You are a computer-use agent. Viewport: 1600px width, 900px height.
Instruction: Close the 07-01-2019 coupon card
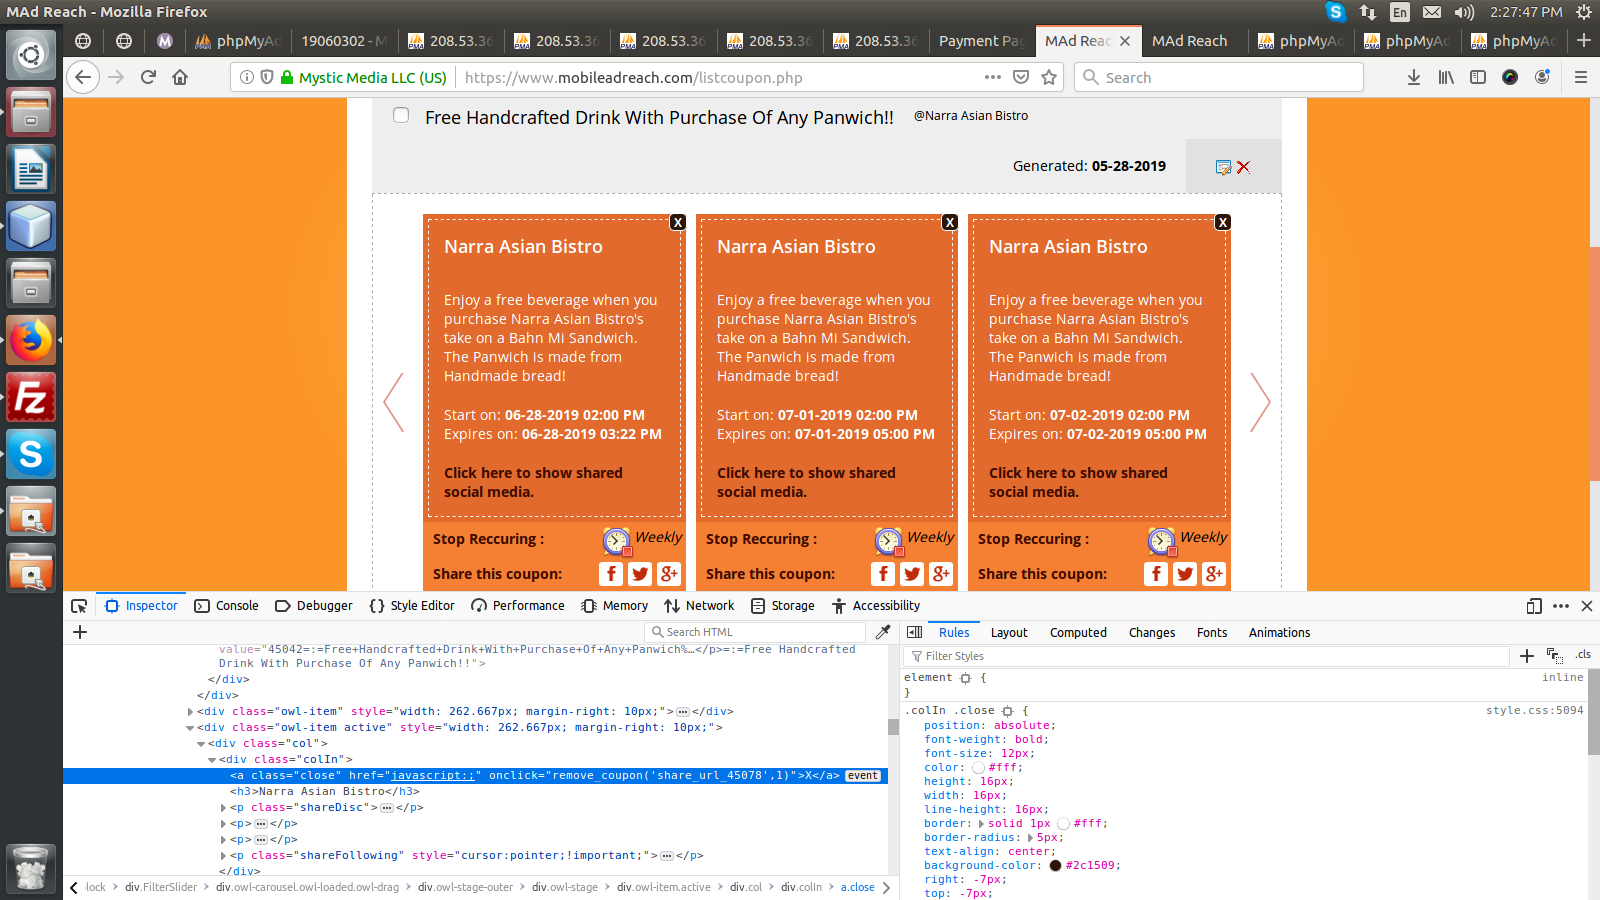[x=950, y=222]
